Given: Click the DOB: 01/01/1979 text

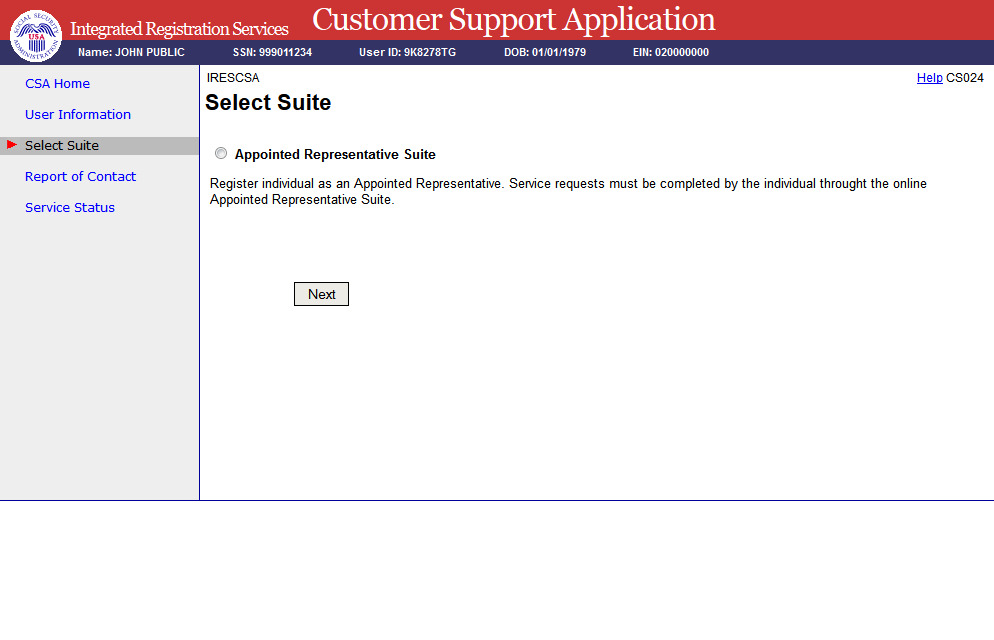Looking at the screenshot, I should tap(545, 53).
